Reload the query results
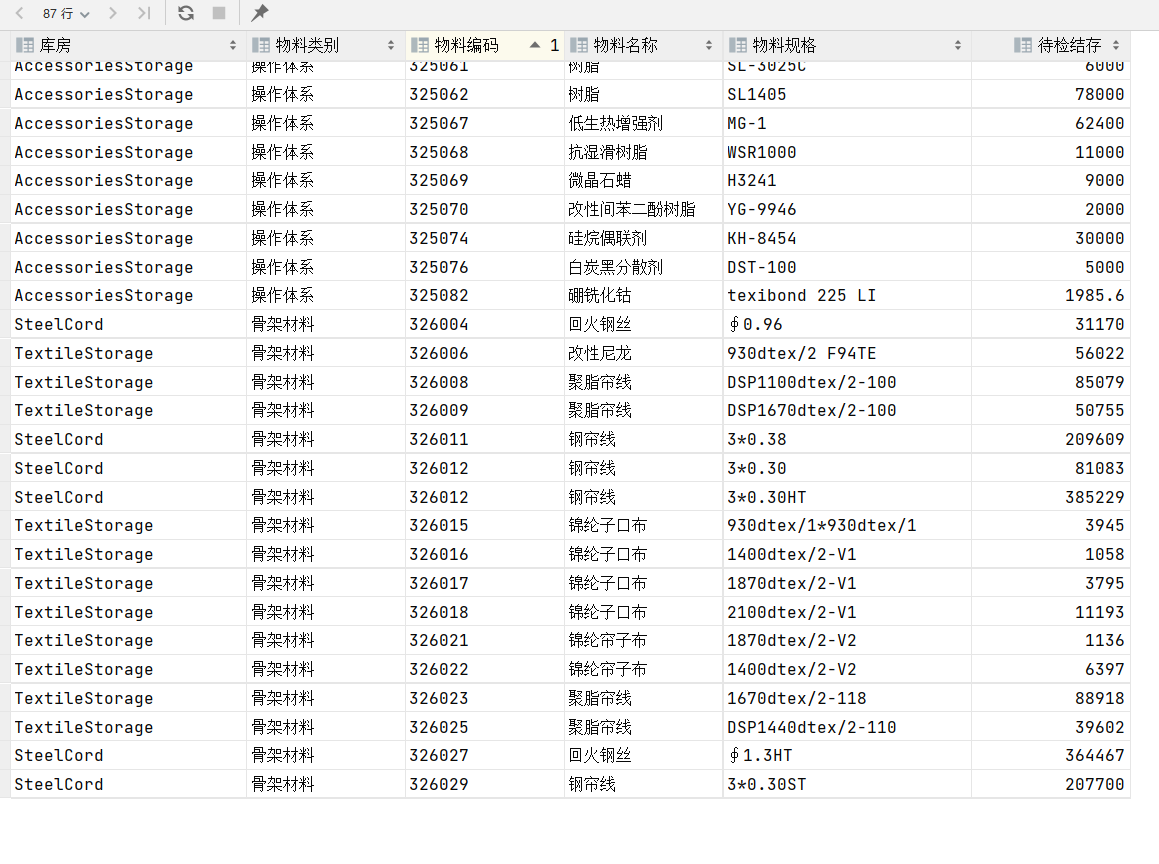 186,13
